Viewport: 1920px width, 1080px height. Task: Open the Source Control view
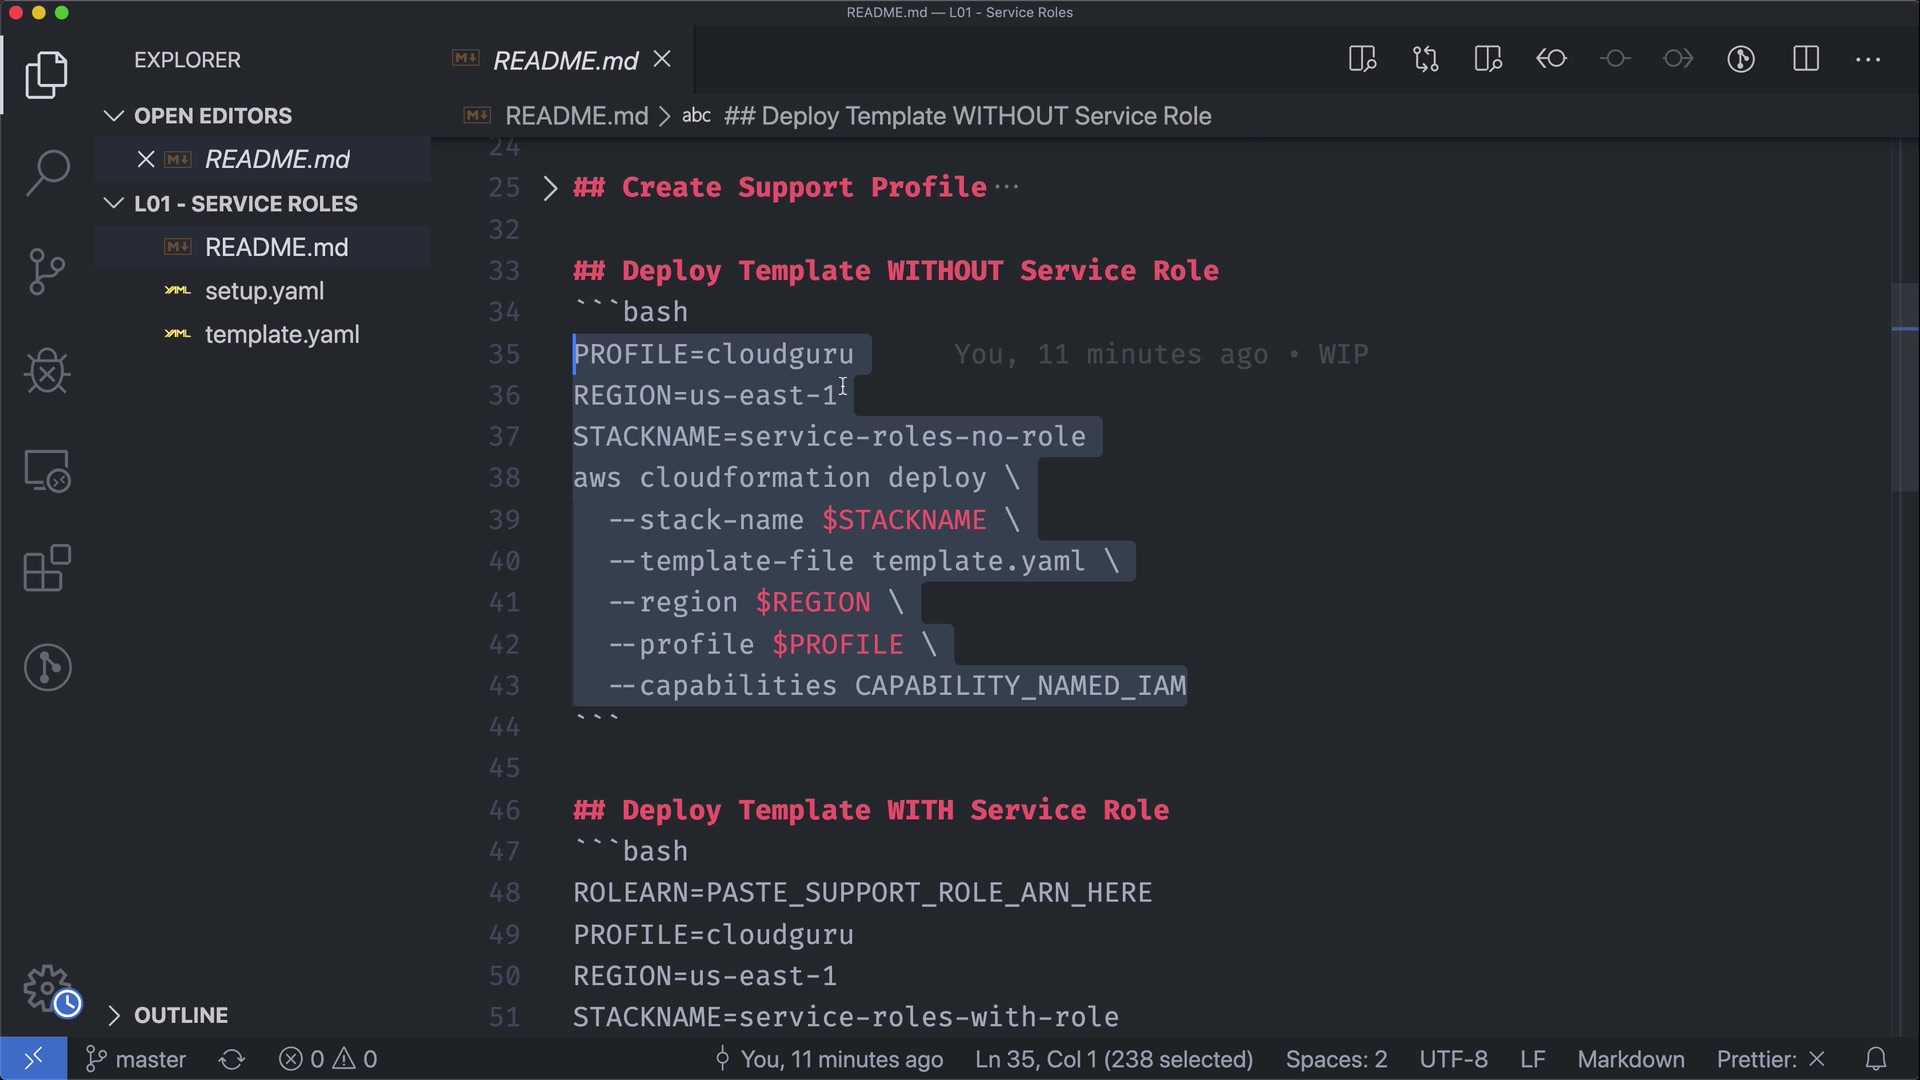(x=47, y=271)
